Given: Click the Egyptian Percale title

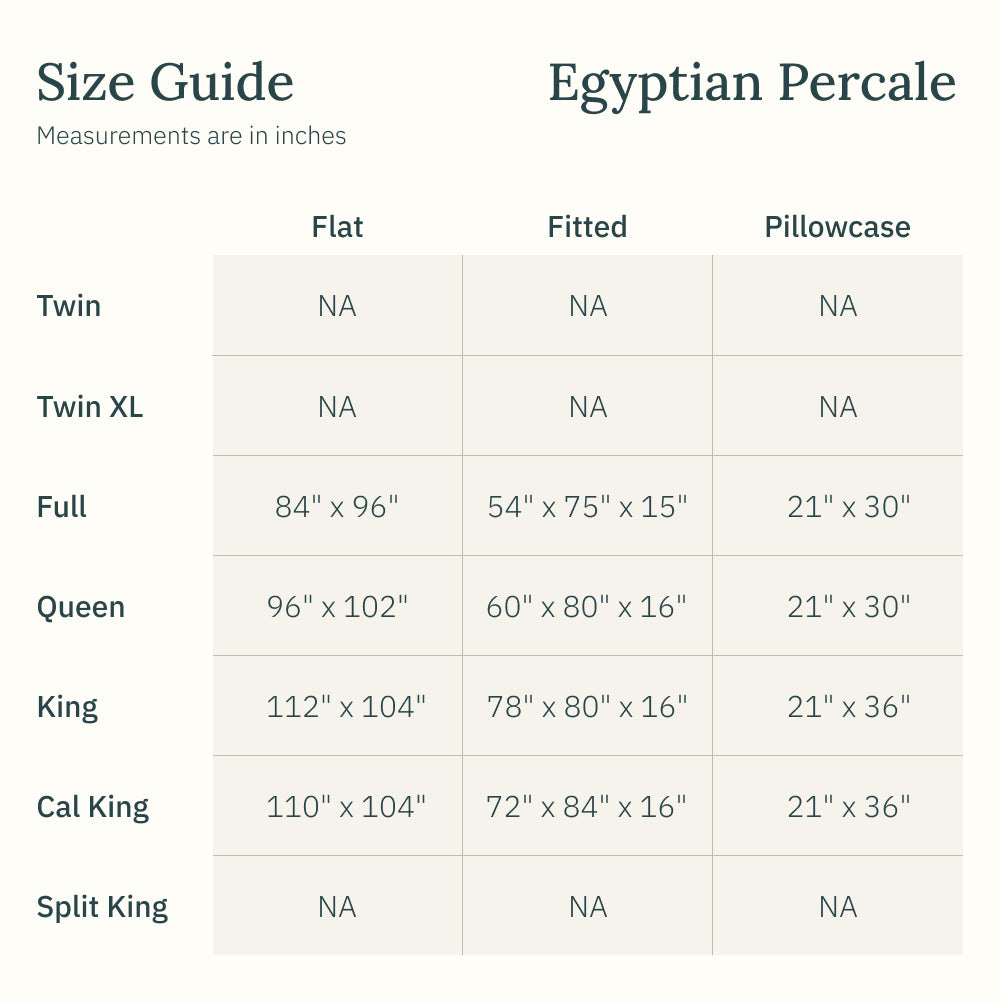Looking at the screenshot, I should 752,83.
